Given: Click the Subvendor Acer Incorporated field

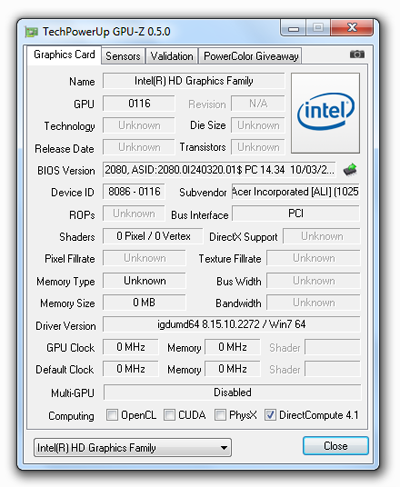Looking at the screenshot, I should pyautogui.click(x=296, y=192).
